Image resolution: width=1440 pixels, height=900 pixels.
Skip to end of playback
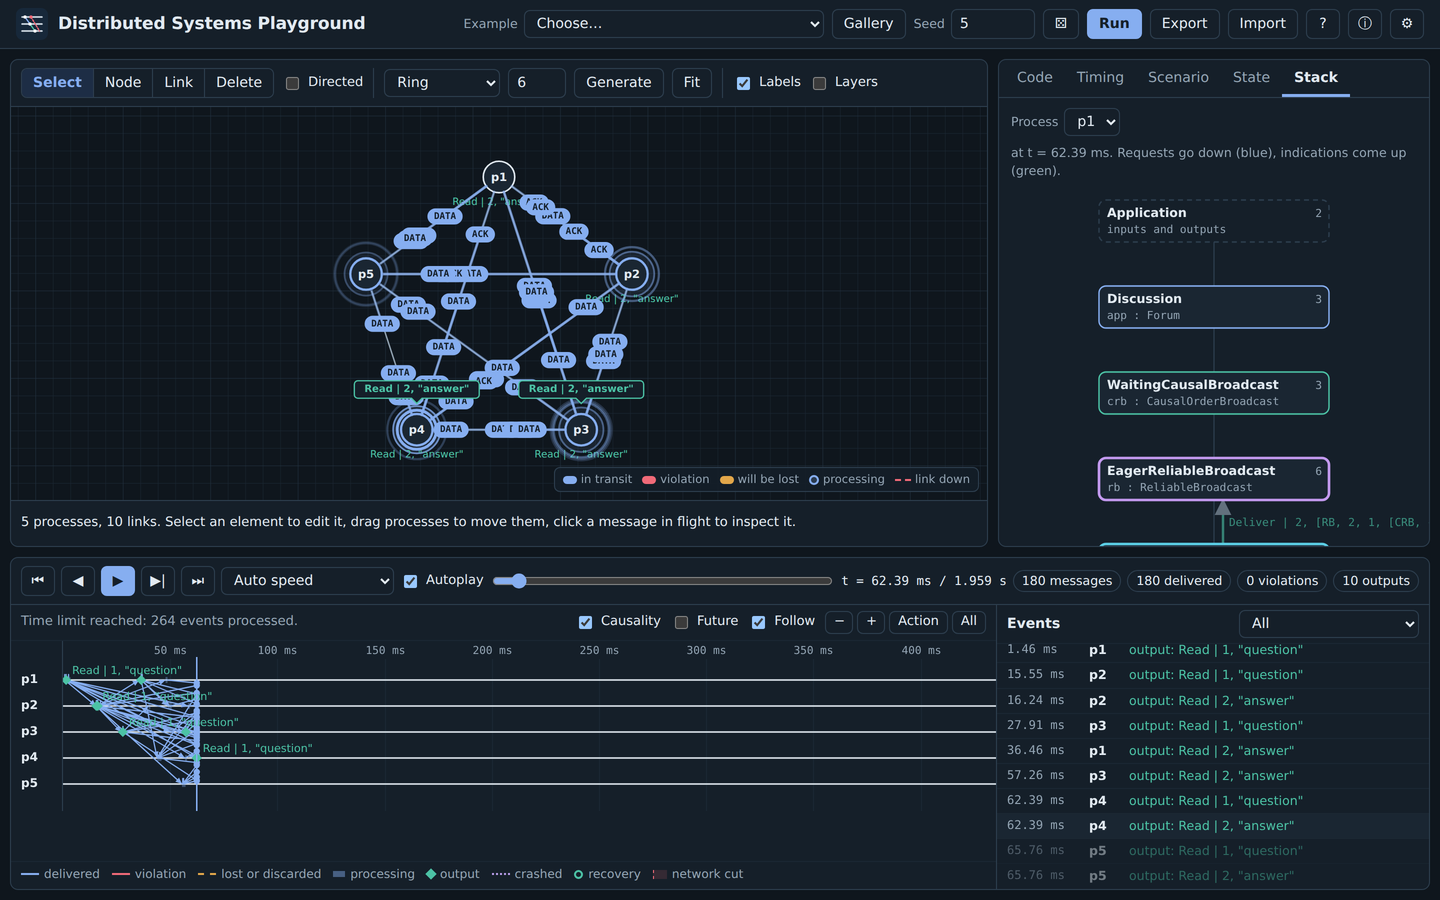(x=198, y=581)
